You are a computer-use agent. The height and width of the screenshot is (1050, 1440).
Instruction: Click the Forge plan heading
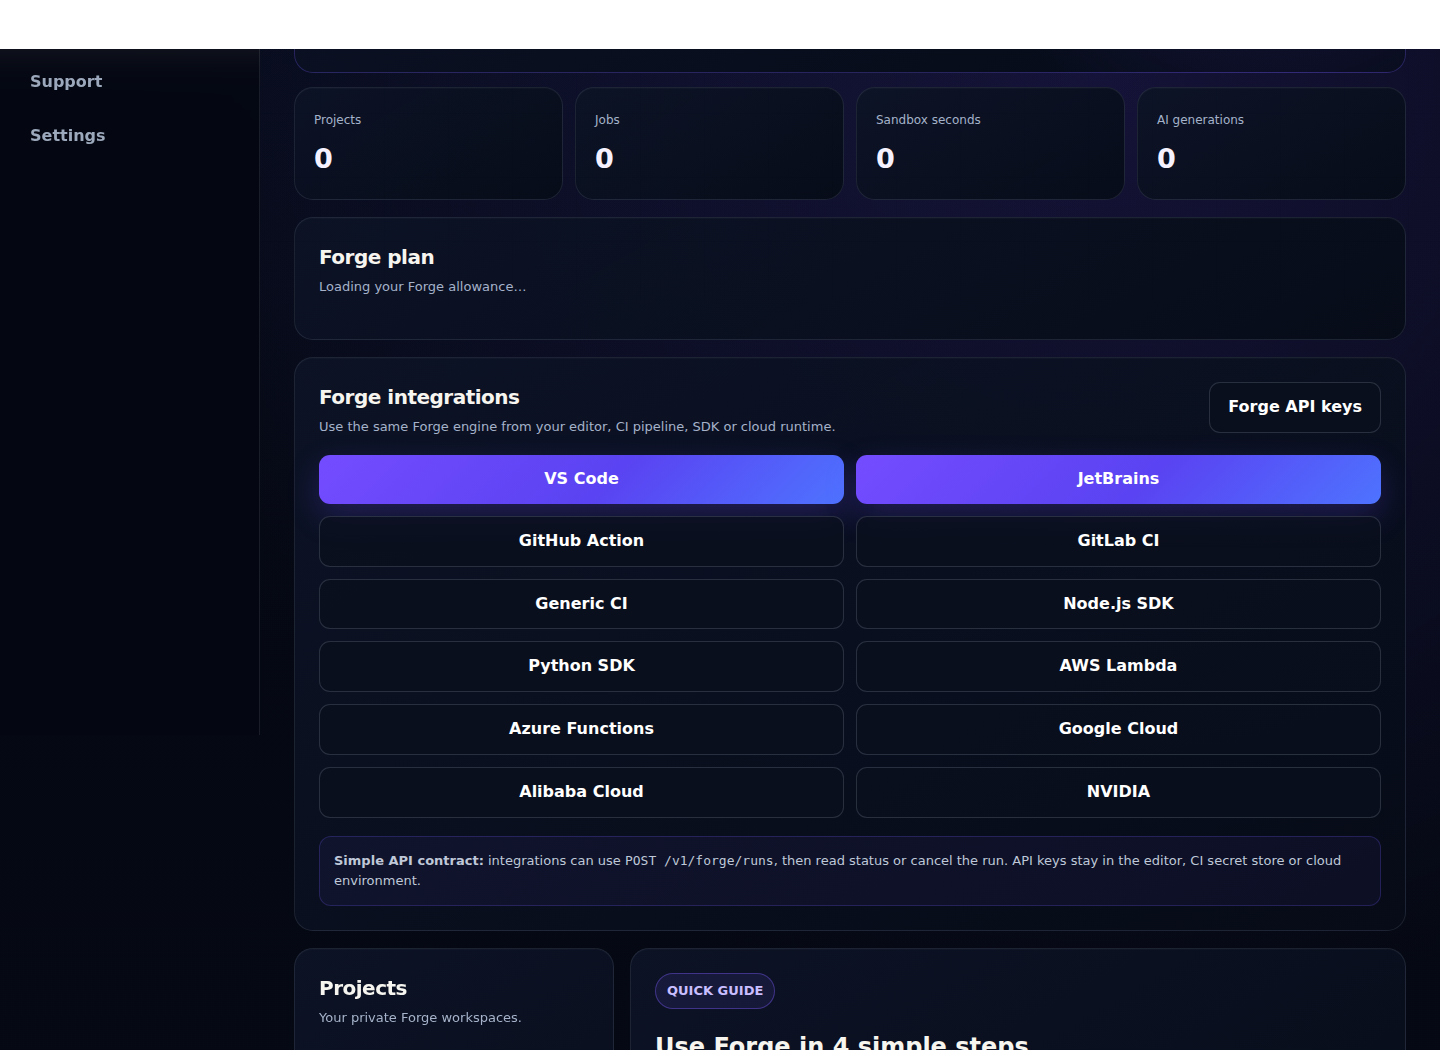[376, 257]
